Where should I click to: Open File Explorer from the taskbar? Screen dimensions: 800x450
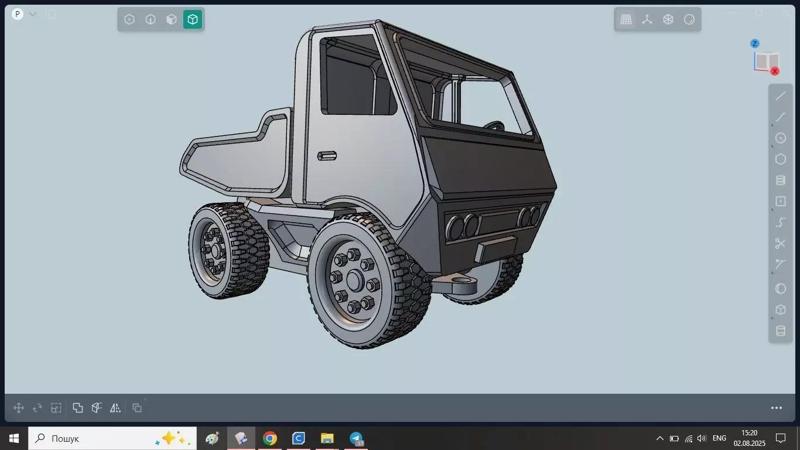[327, 438]
